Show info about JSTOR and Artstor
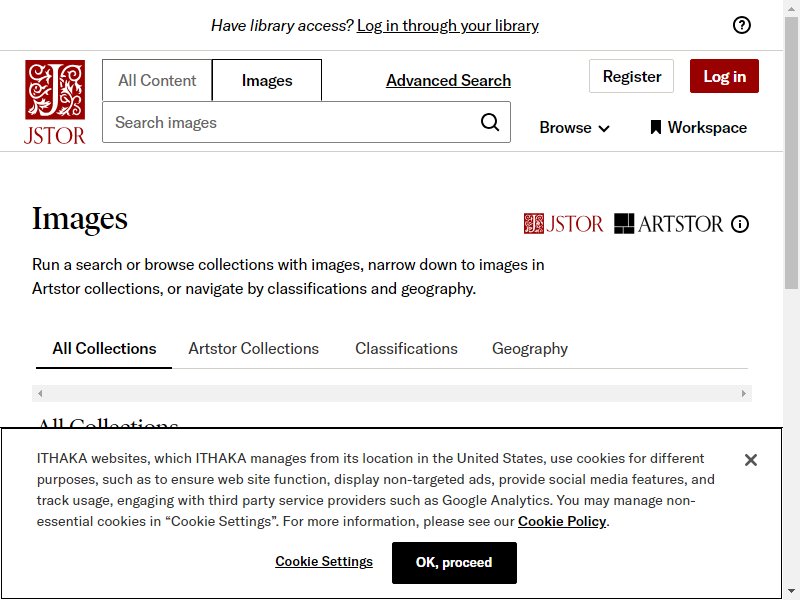 [740, 224]
